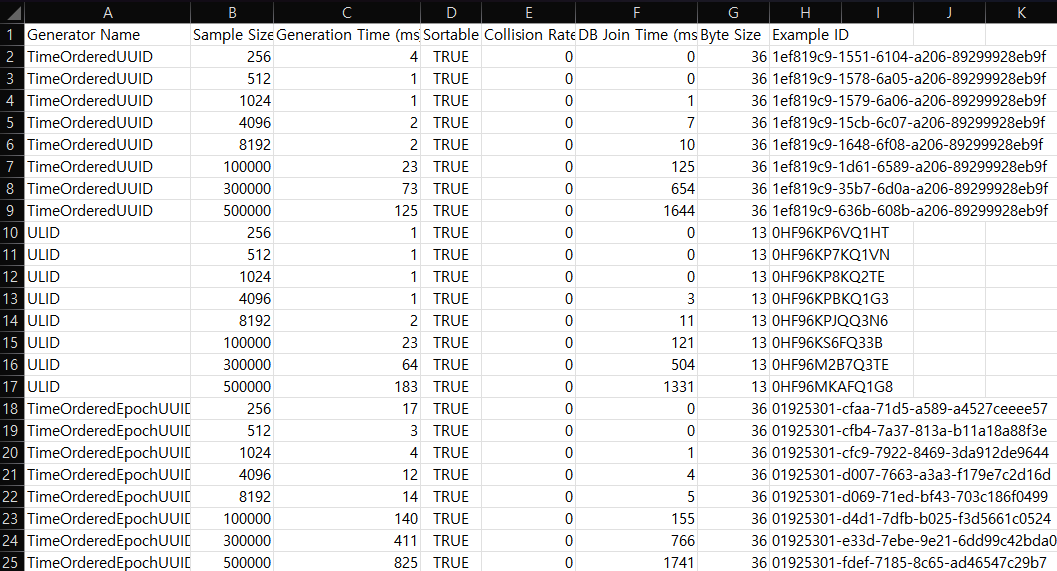This screenshot has height=571, width=1057.
Task: Select DB join time cell '1331'
Action: [636, 386]
